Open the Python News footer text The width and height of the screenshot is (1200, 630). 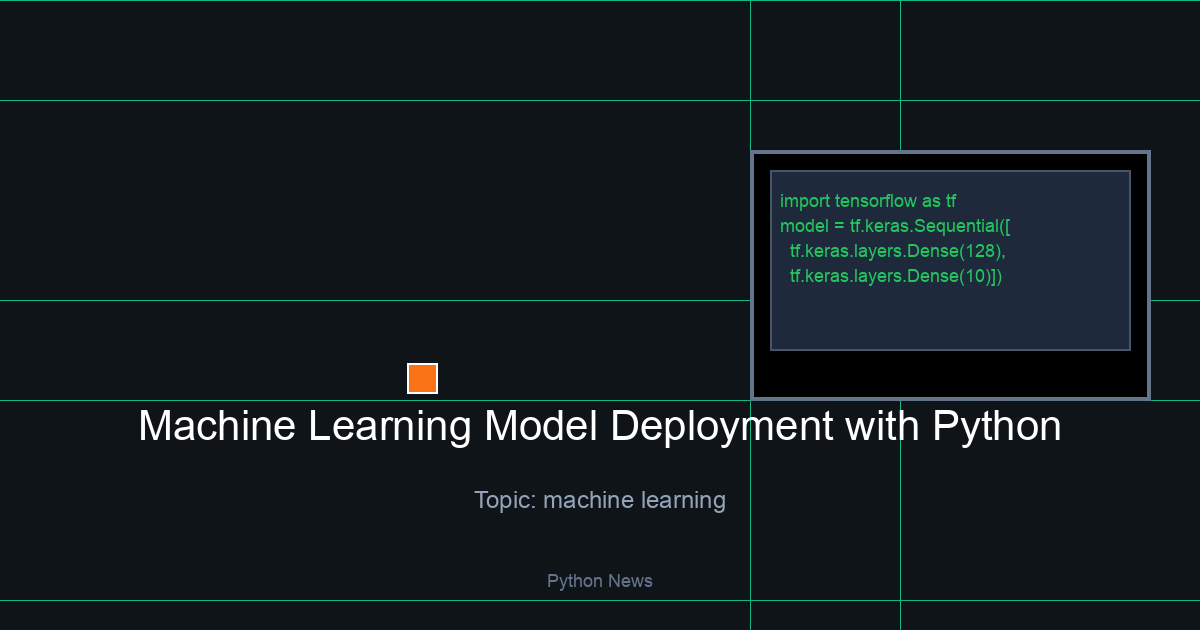pyautogui.click(x=599, y=581)
